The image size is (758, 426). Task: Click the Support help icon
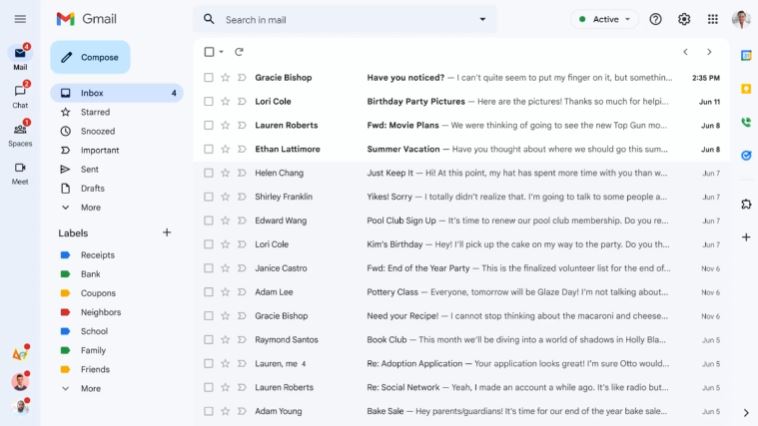[656, 19]
